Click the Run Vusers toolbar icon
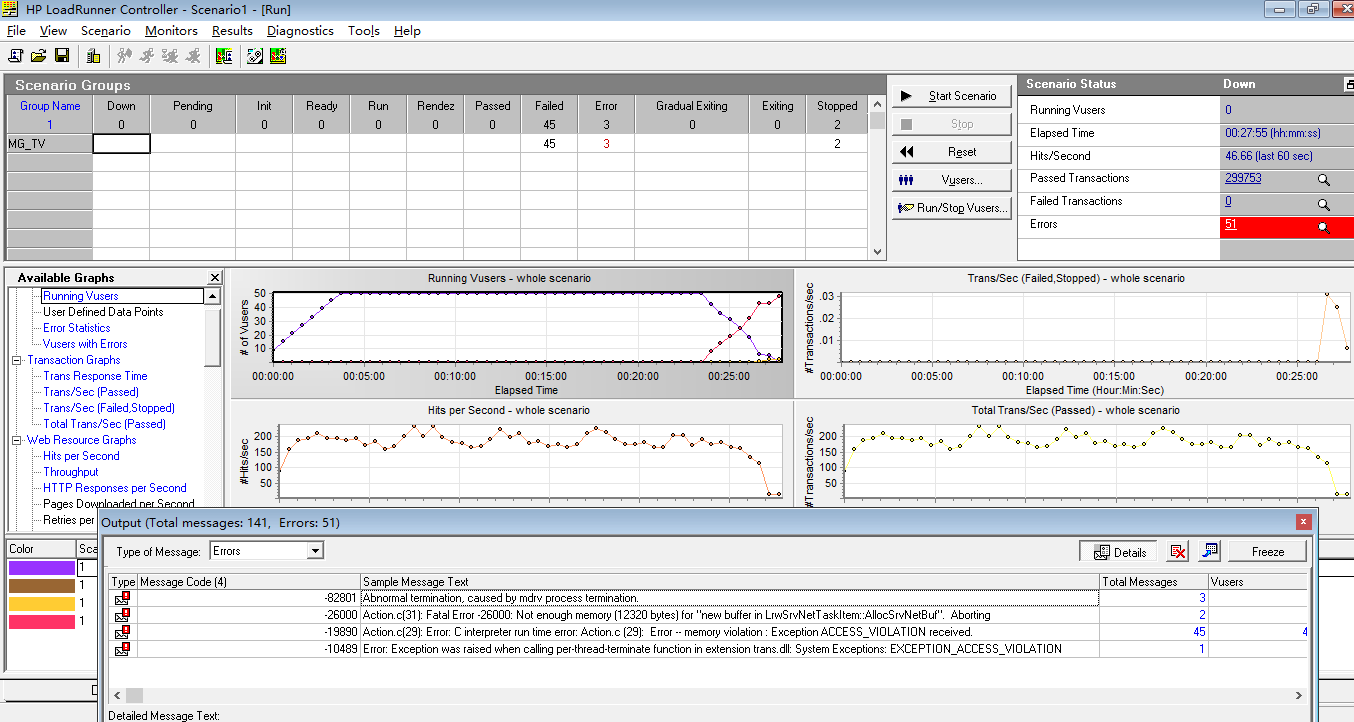Viewport: 1354px width, 722px height. [148, 56]
